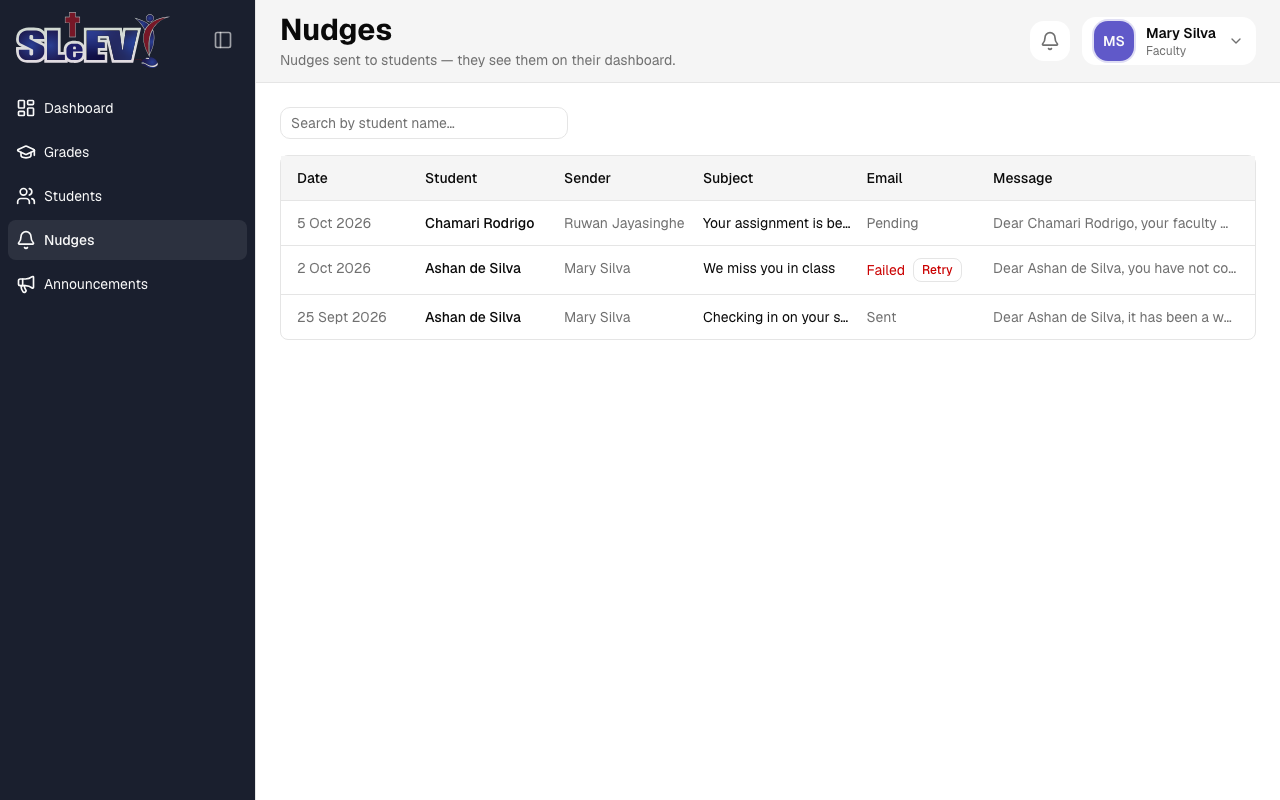Click the date 5 Oct 2026
The width and height of the screenshot is (1280, 800).
click(x=334, y=223)
